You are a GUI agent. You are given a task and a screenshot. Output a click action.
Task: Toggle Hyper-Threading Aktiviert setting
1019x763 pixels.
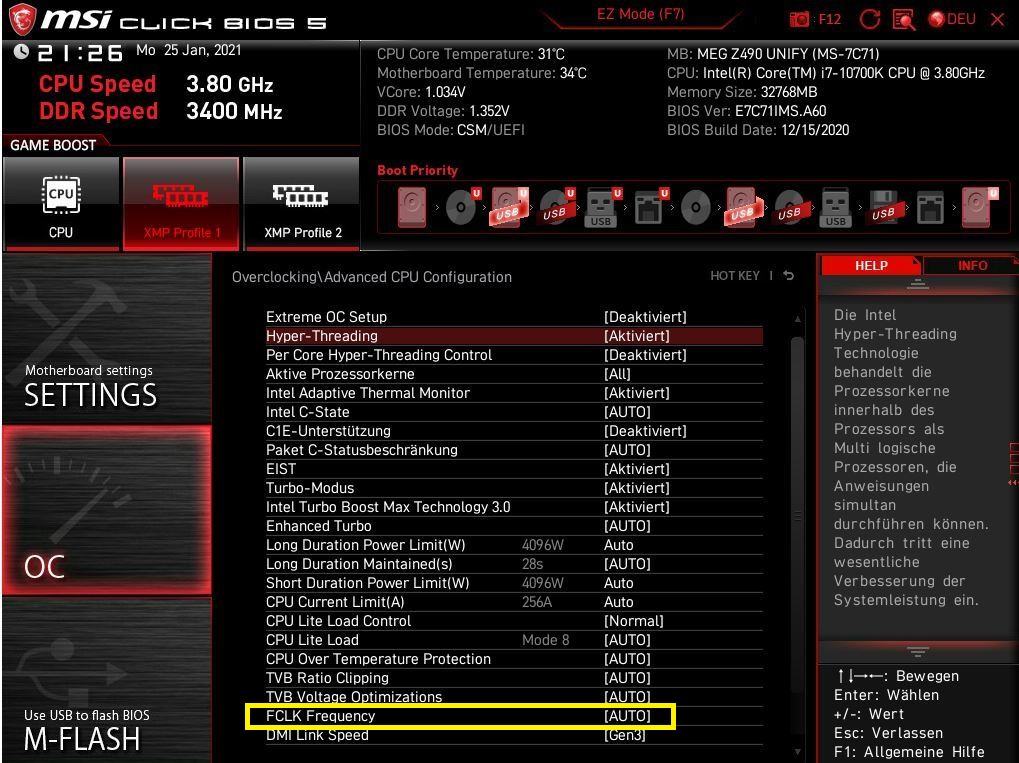coord(513,336)
